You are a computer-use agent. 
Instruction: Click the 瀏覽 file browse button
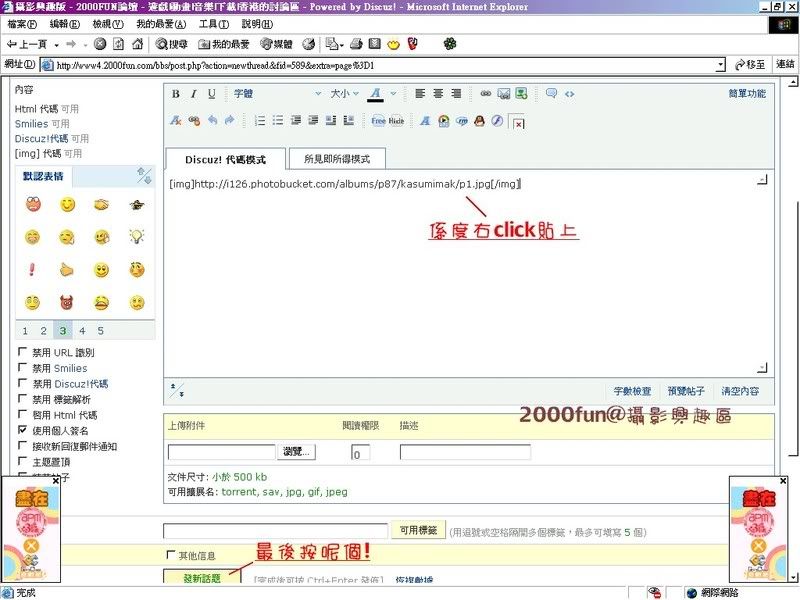[297, 452]
